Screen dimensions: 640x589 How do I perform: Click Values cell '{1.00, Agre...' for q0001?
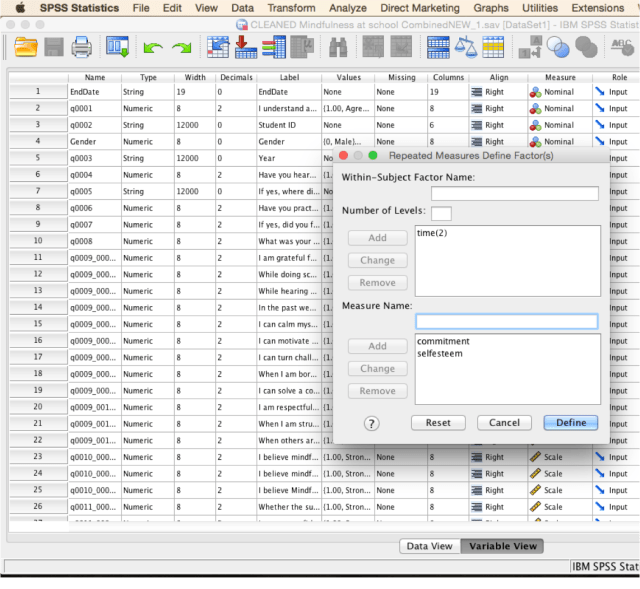coord(348,109)
